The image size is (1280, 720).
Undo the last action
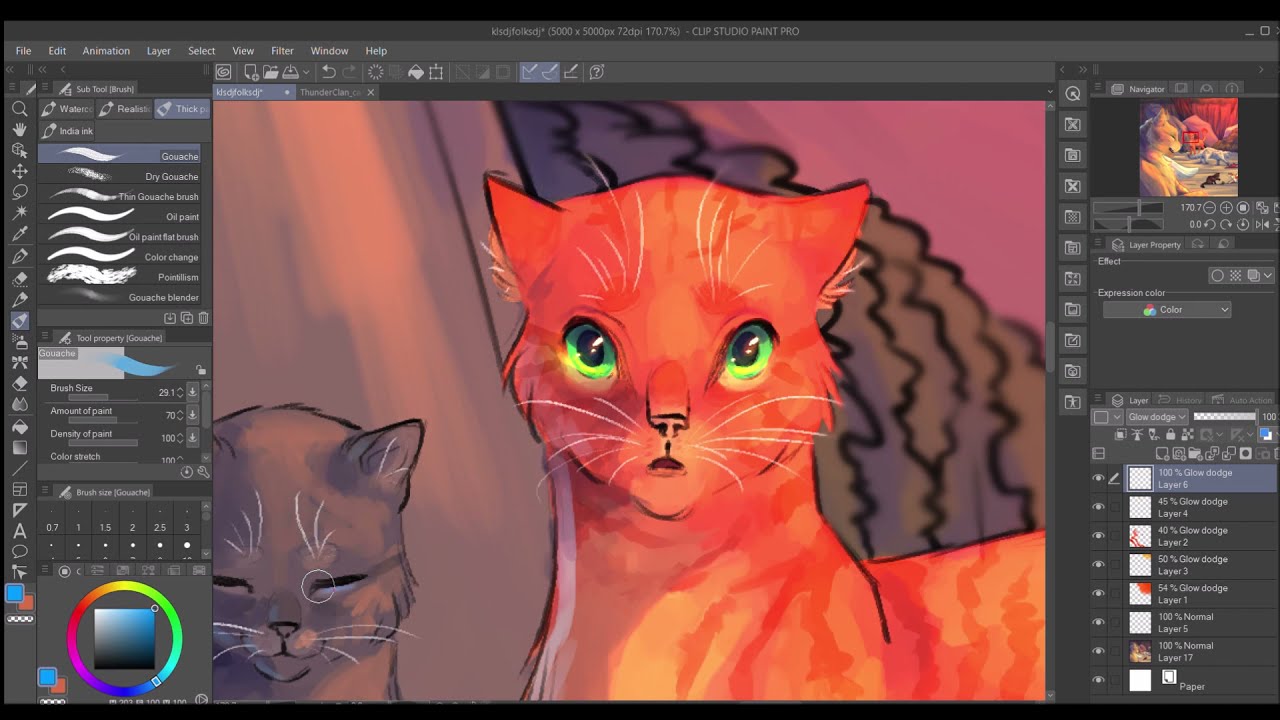(x=328, y=72)
